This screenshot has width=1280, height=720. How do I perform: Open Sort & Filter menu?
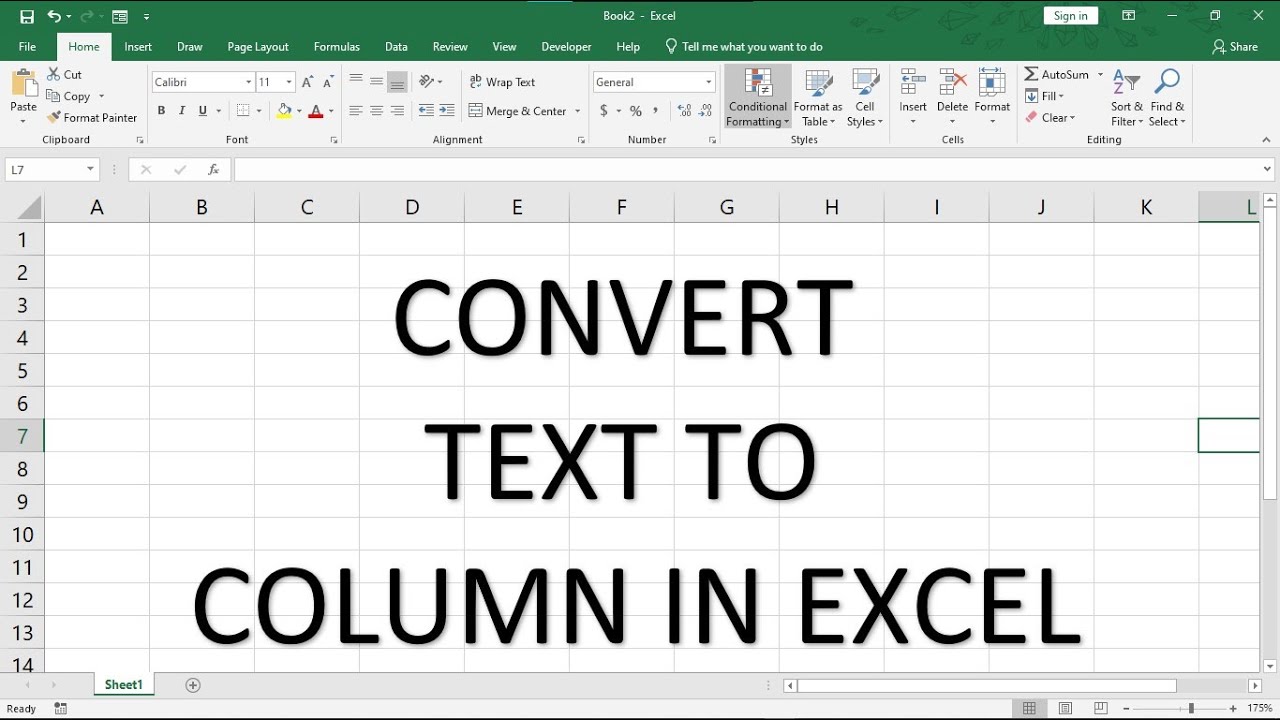pos(1127,98)
